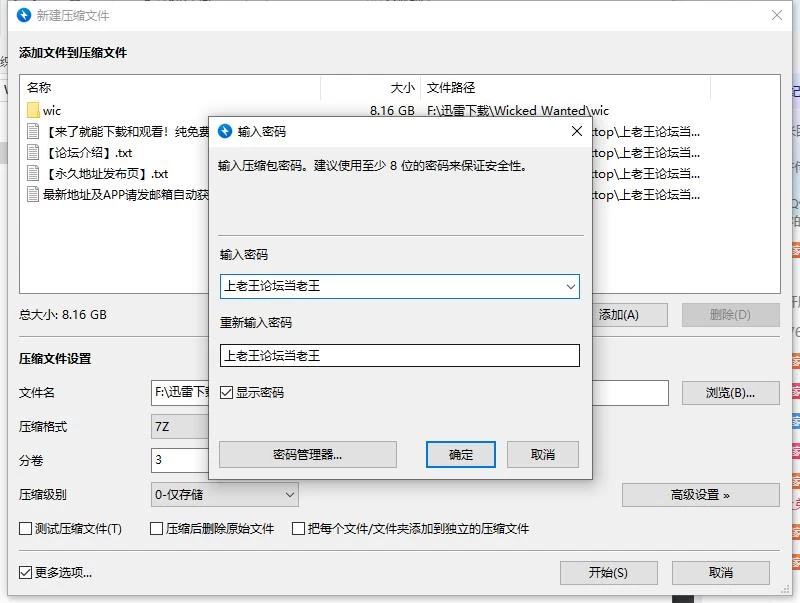This screenshot has height=603, width=800.
Task: Click the 重新输入密码 text field
Action: [399, 356]
